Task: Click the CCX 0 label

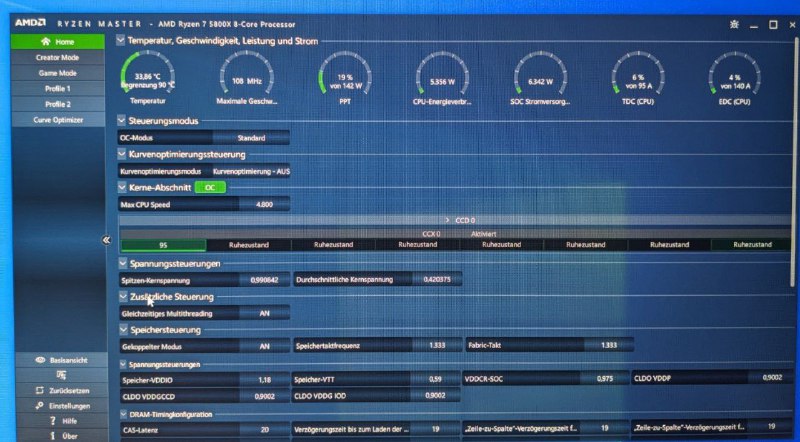Action: pos(431,234)
